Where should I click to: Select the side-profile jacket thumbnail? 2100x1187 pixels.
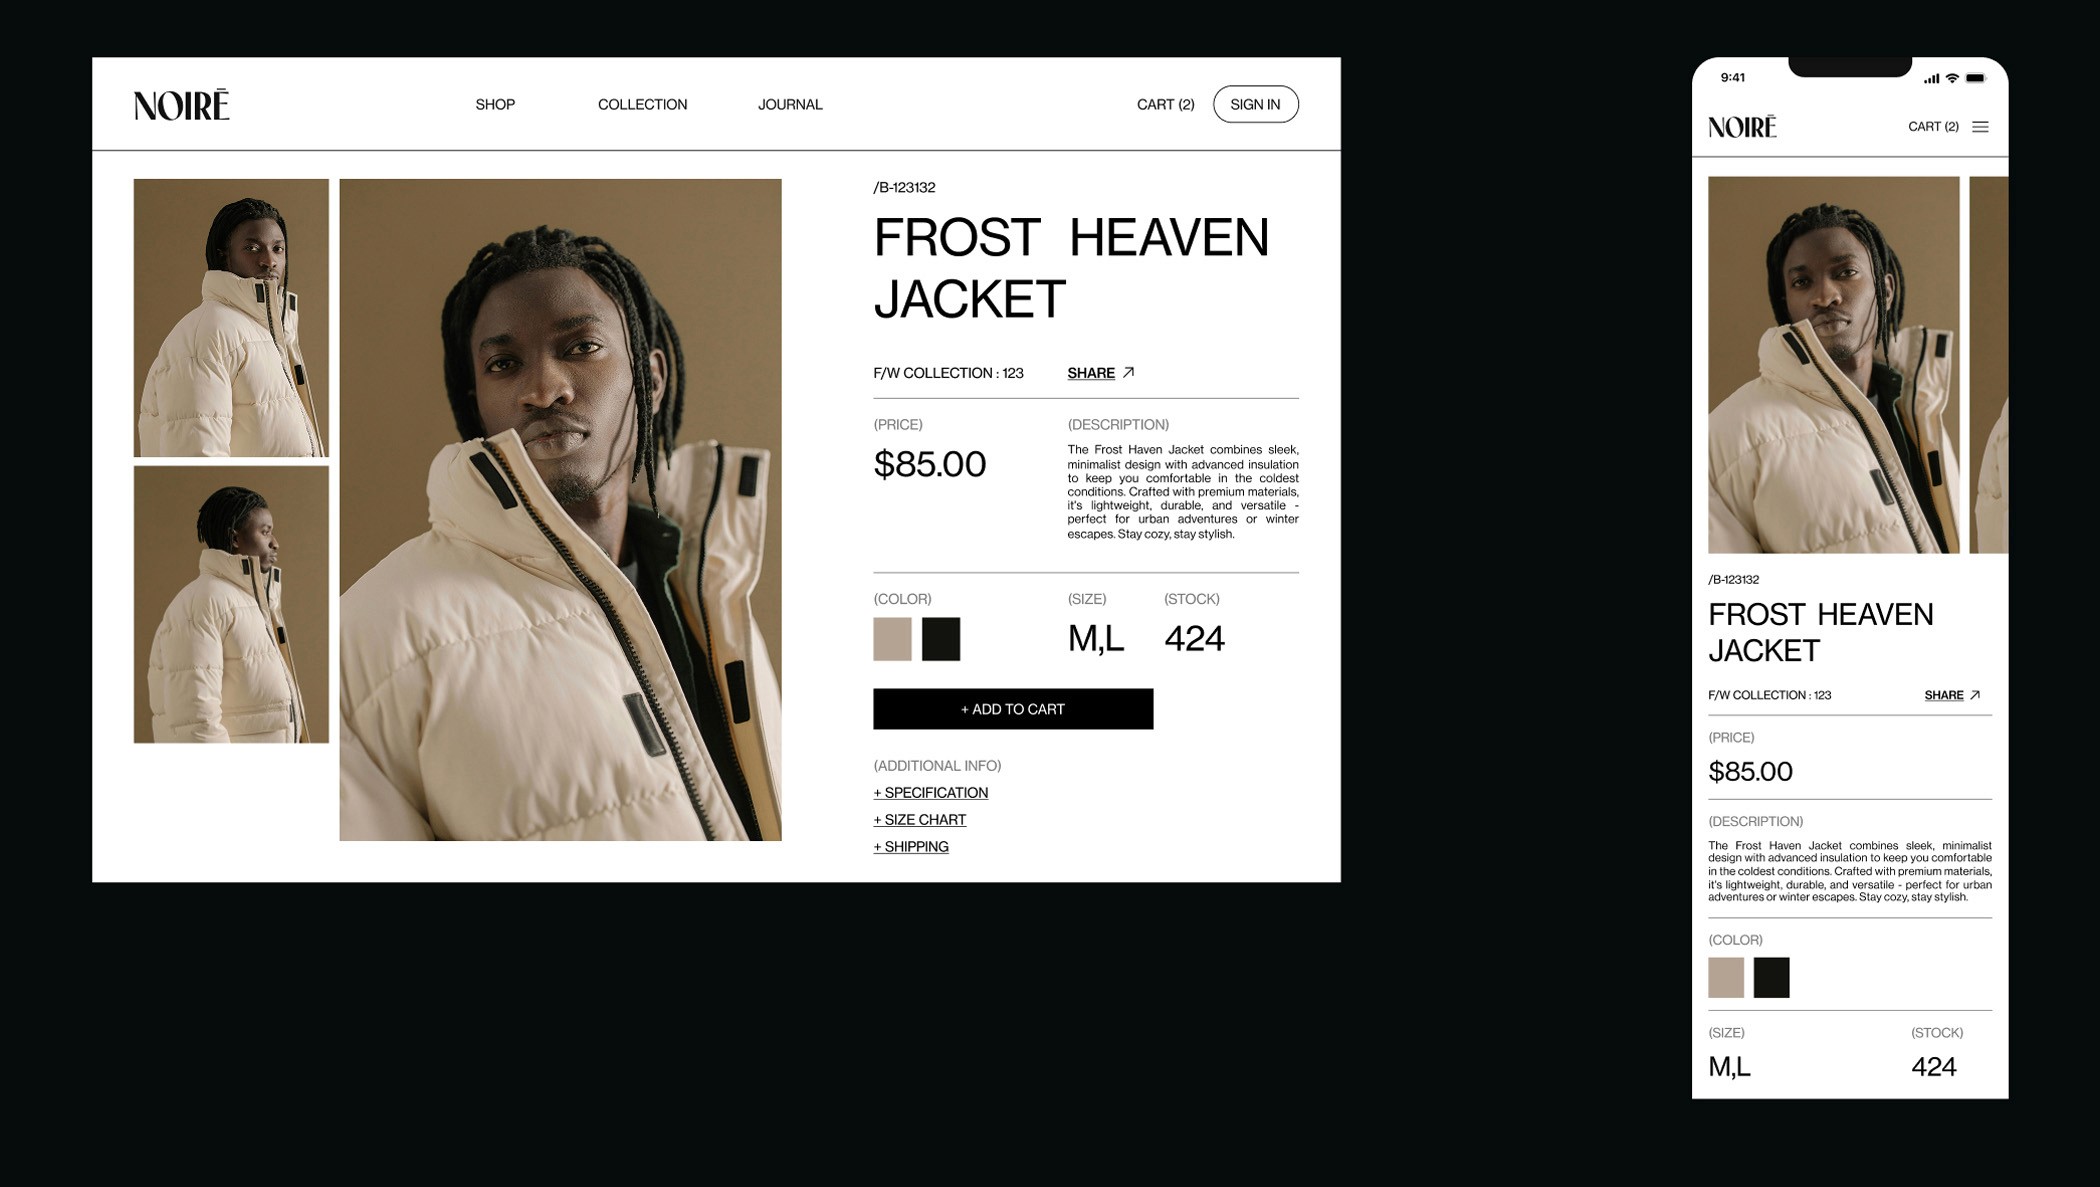pyautogui.click(x=231, y=604)
